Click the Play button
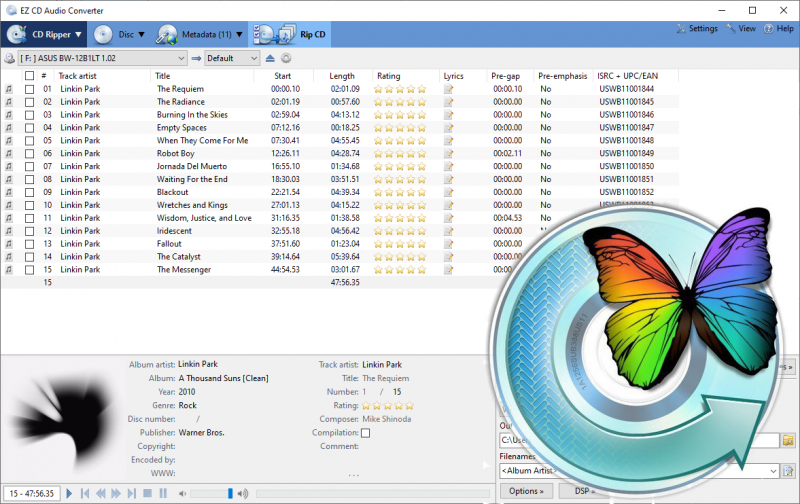Image resolution: width=800 pixels, height=504 pixels. click(69, 493)
